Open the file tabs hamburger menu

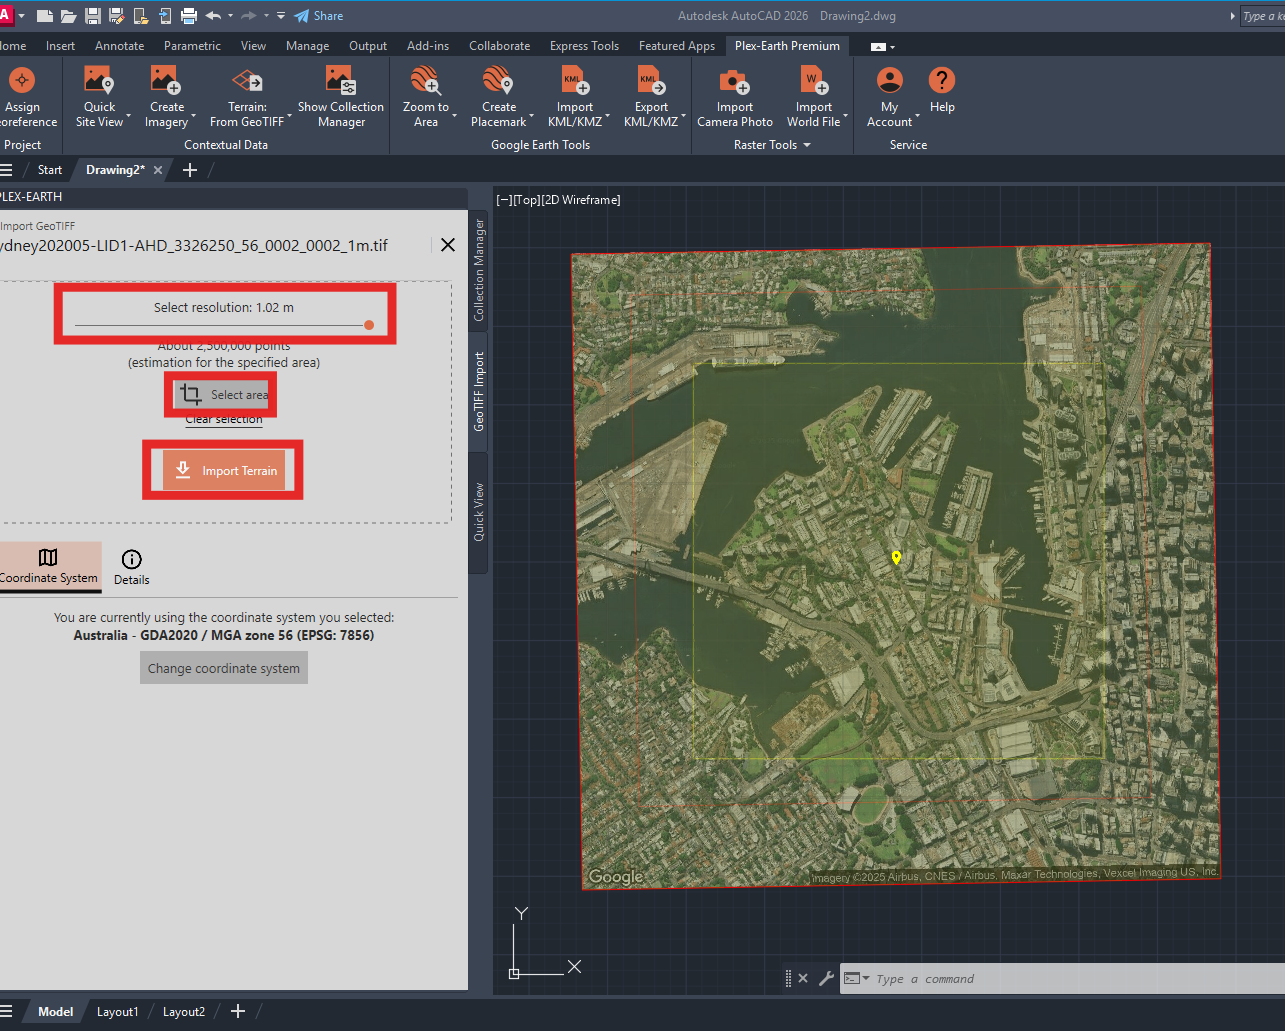coord(7,170)
